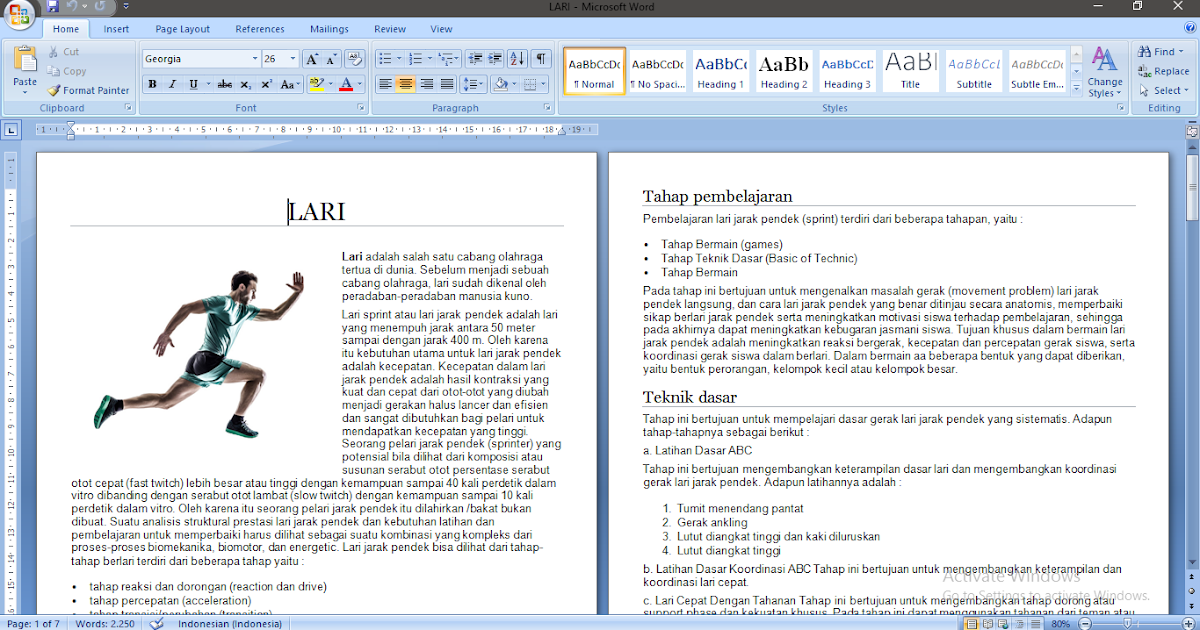Image resolution: width=1200 pixels, height=630 pixels.
Task: Open the Select dropdown in Editing
Action: 1164,90
